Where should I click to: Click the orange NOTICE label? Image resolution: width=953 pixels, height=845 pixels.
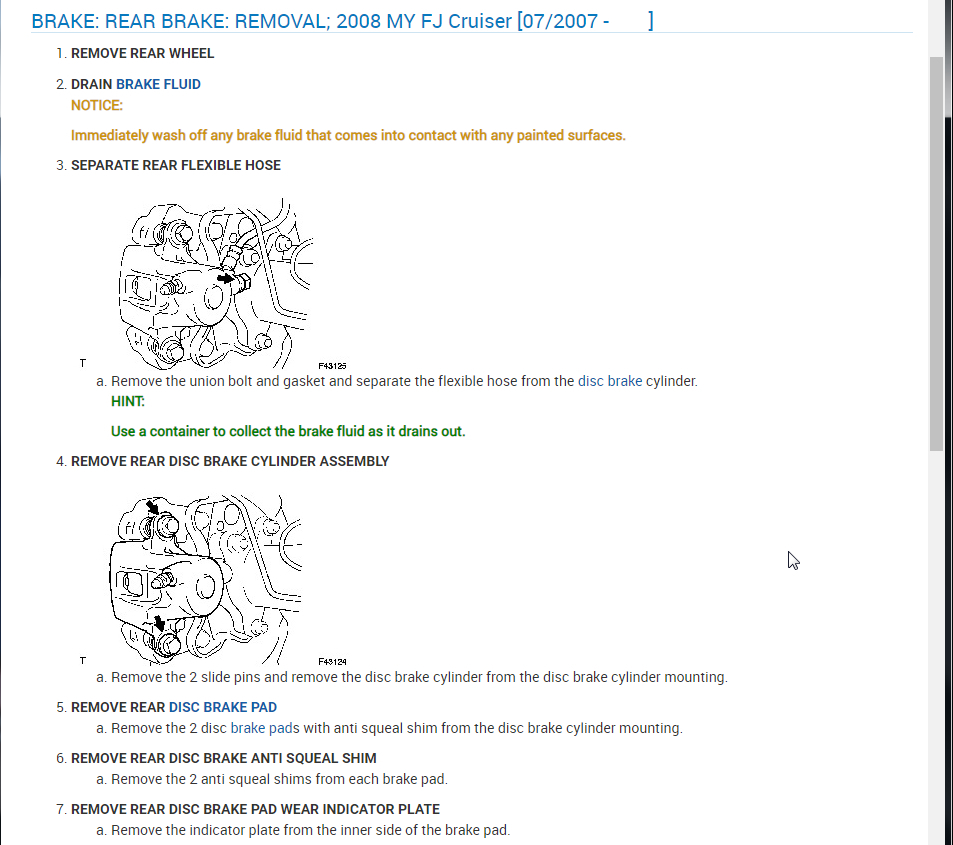pos(97,105)
